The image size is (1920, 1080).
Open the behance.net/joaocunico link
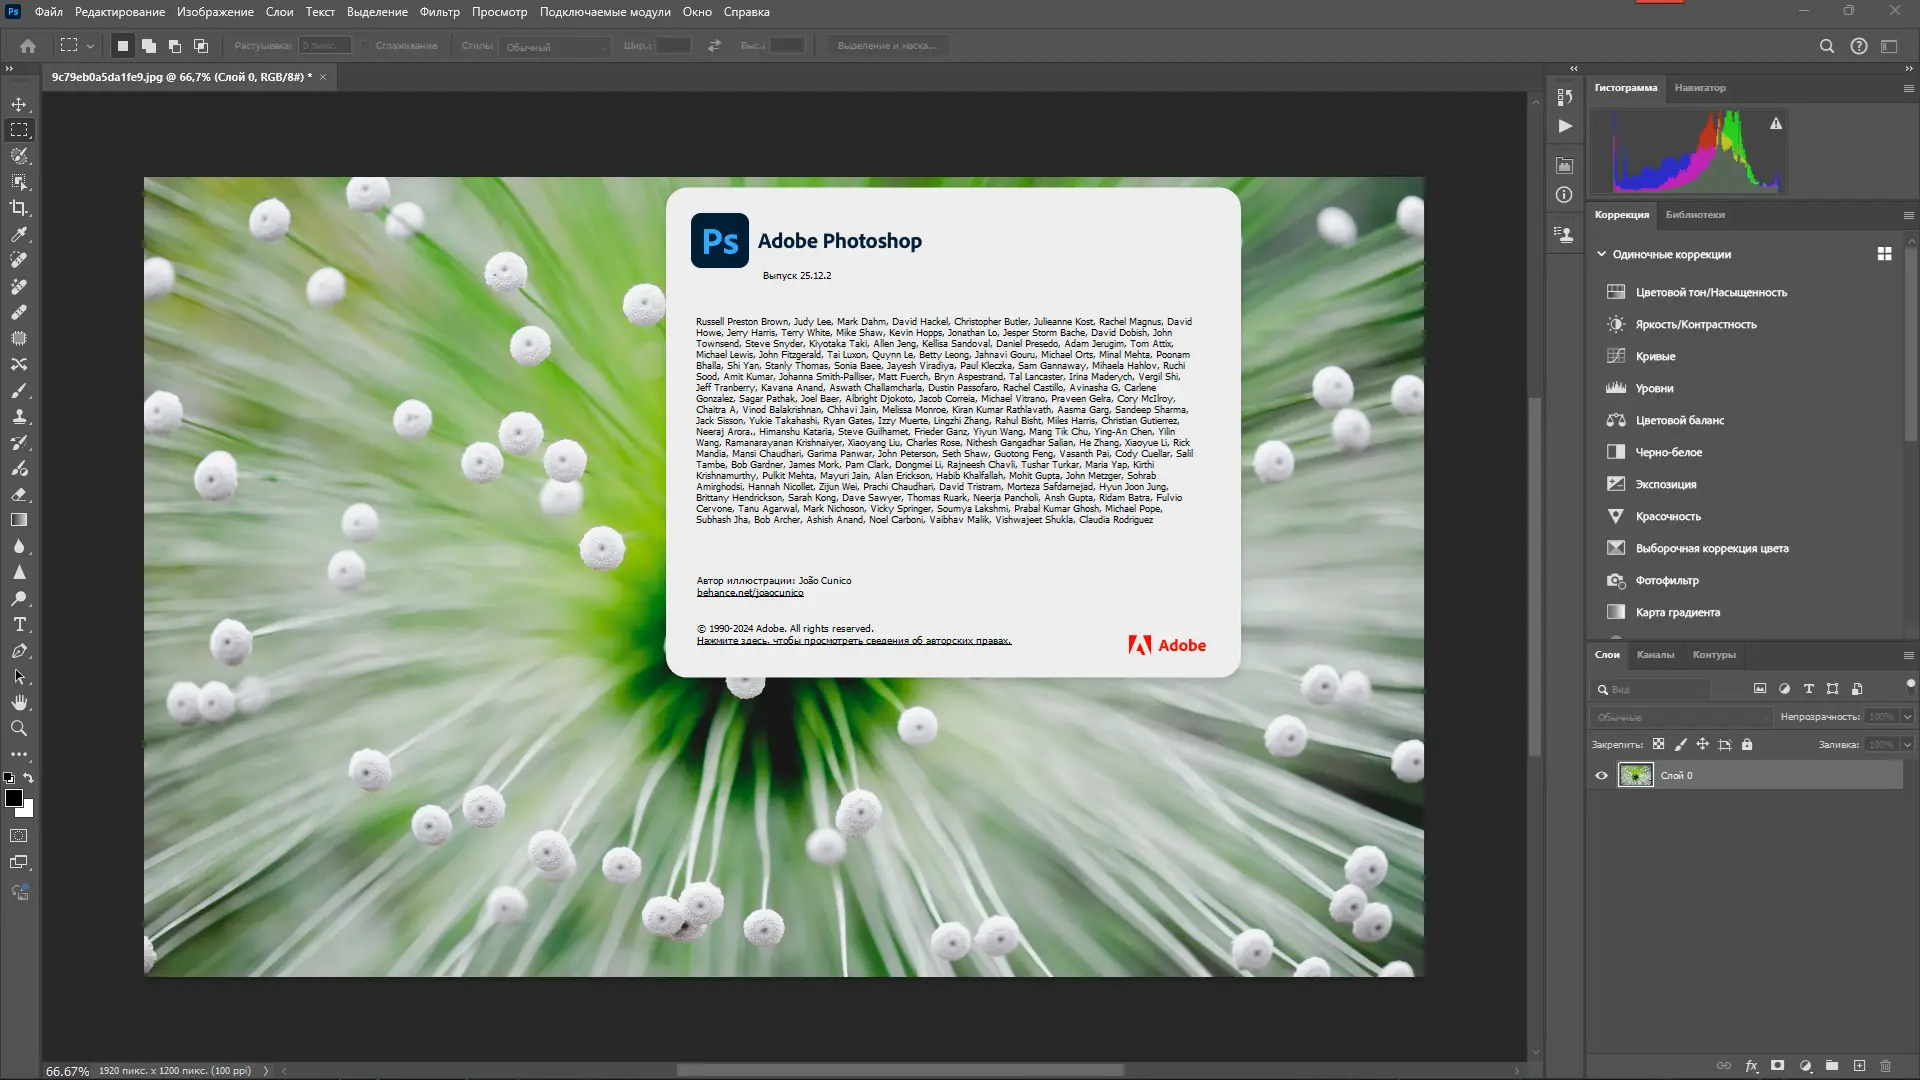750,593
